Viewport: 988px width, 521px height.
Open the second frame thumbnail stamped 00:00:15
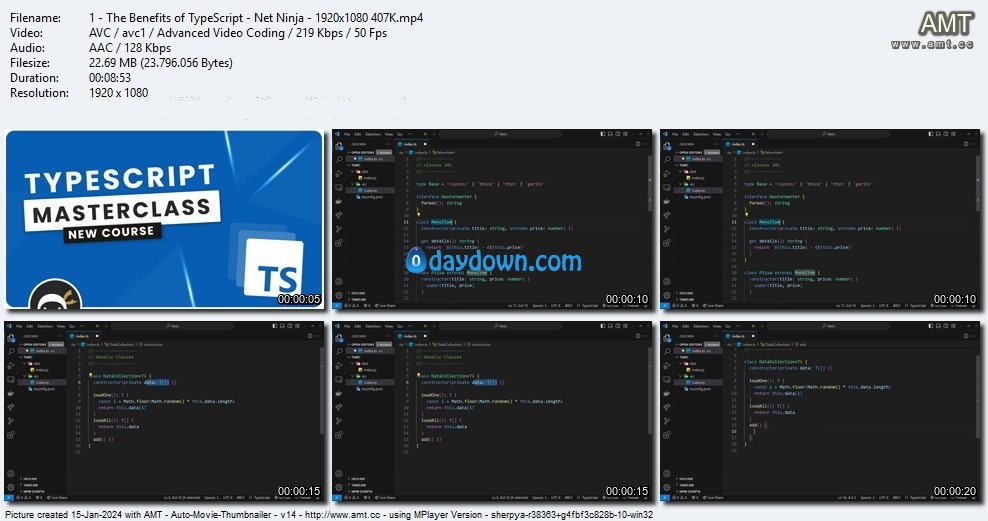pos(492,411)
